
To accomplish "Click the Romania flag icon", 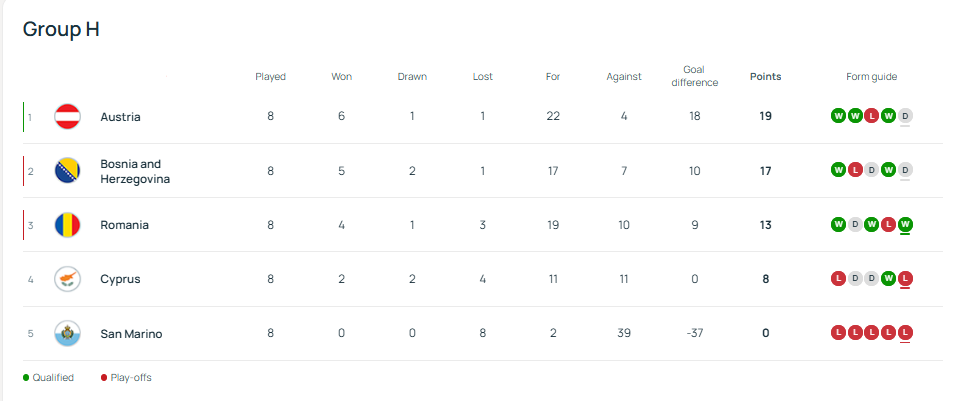I will (68, 225).
